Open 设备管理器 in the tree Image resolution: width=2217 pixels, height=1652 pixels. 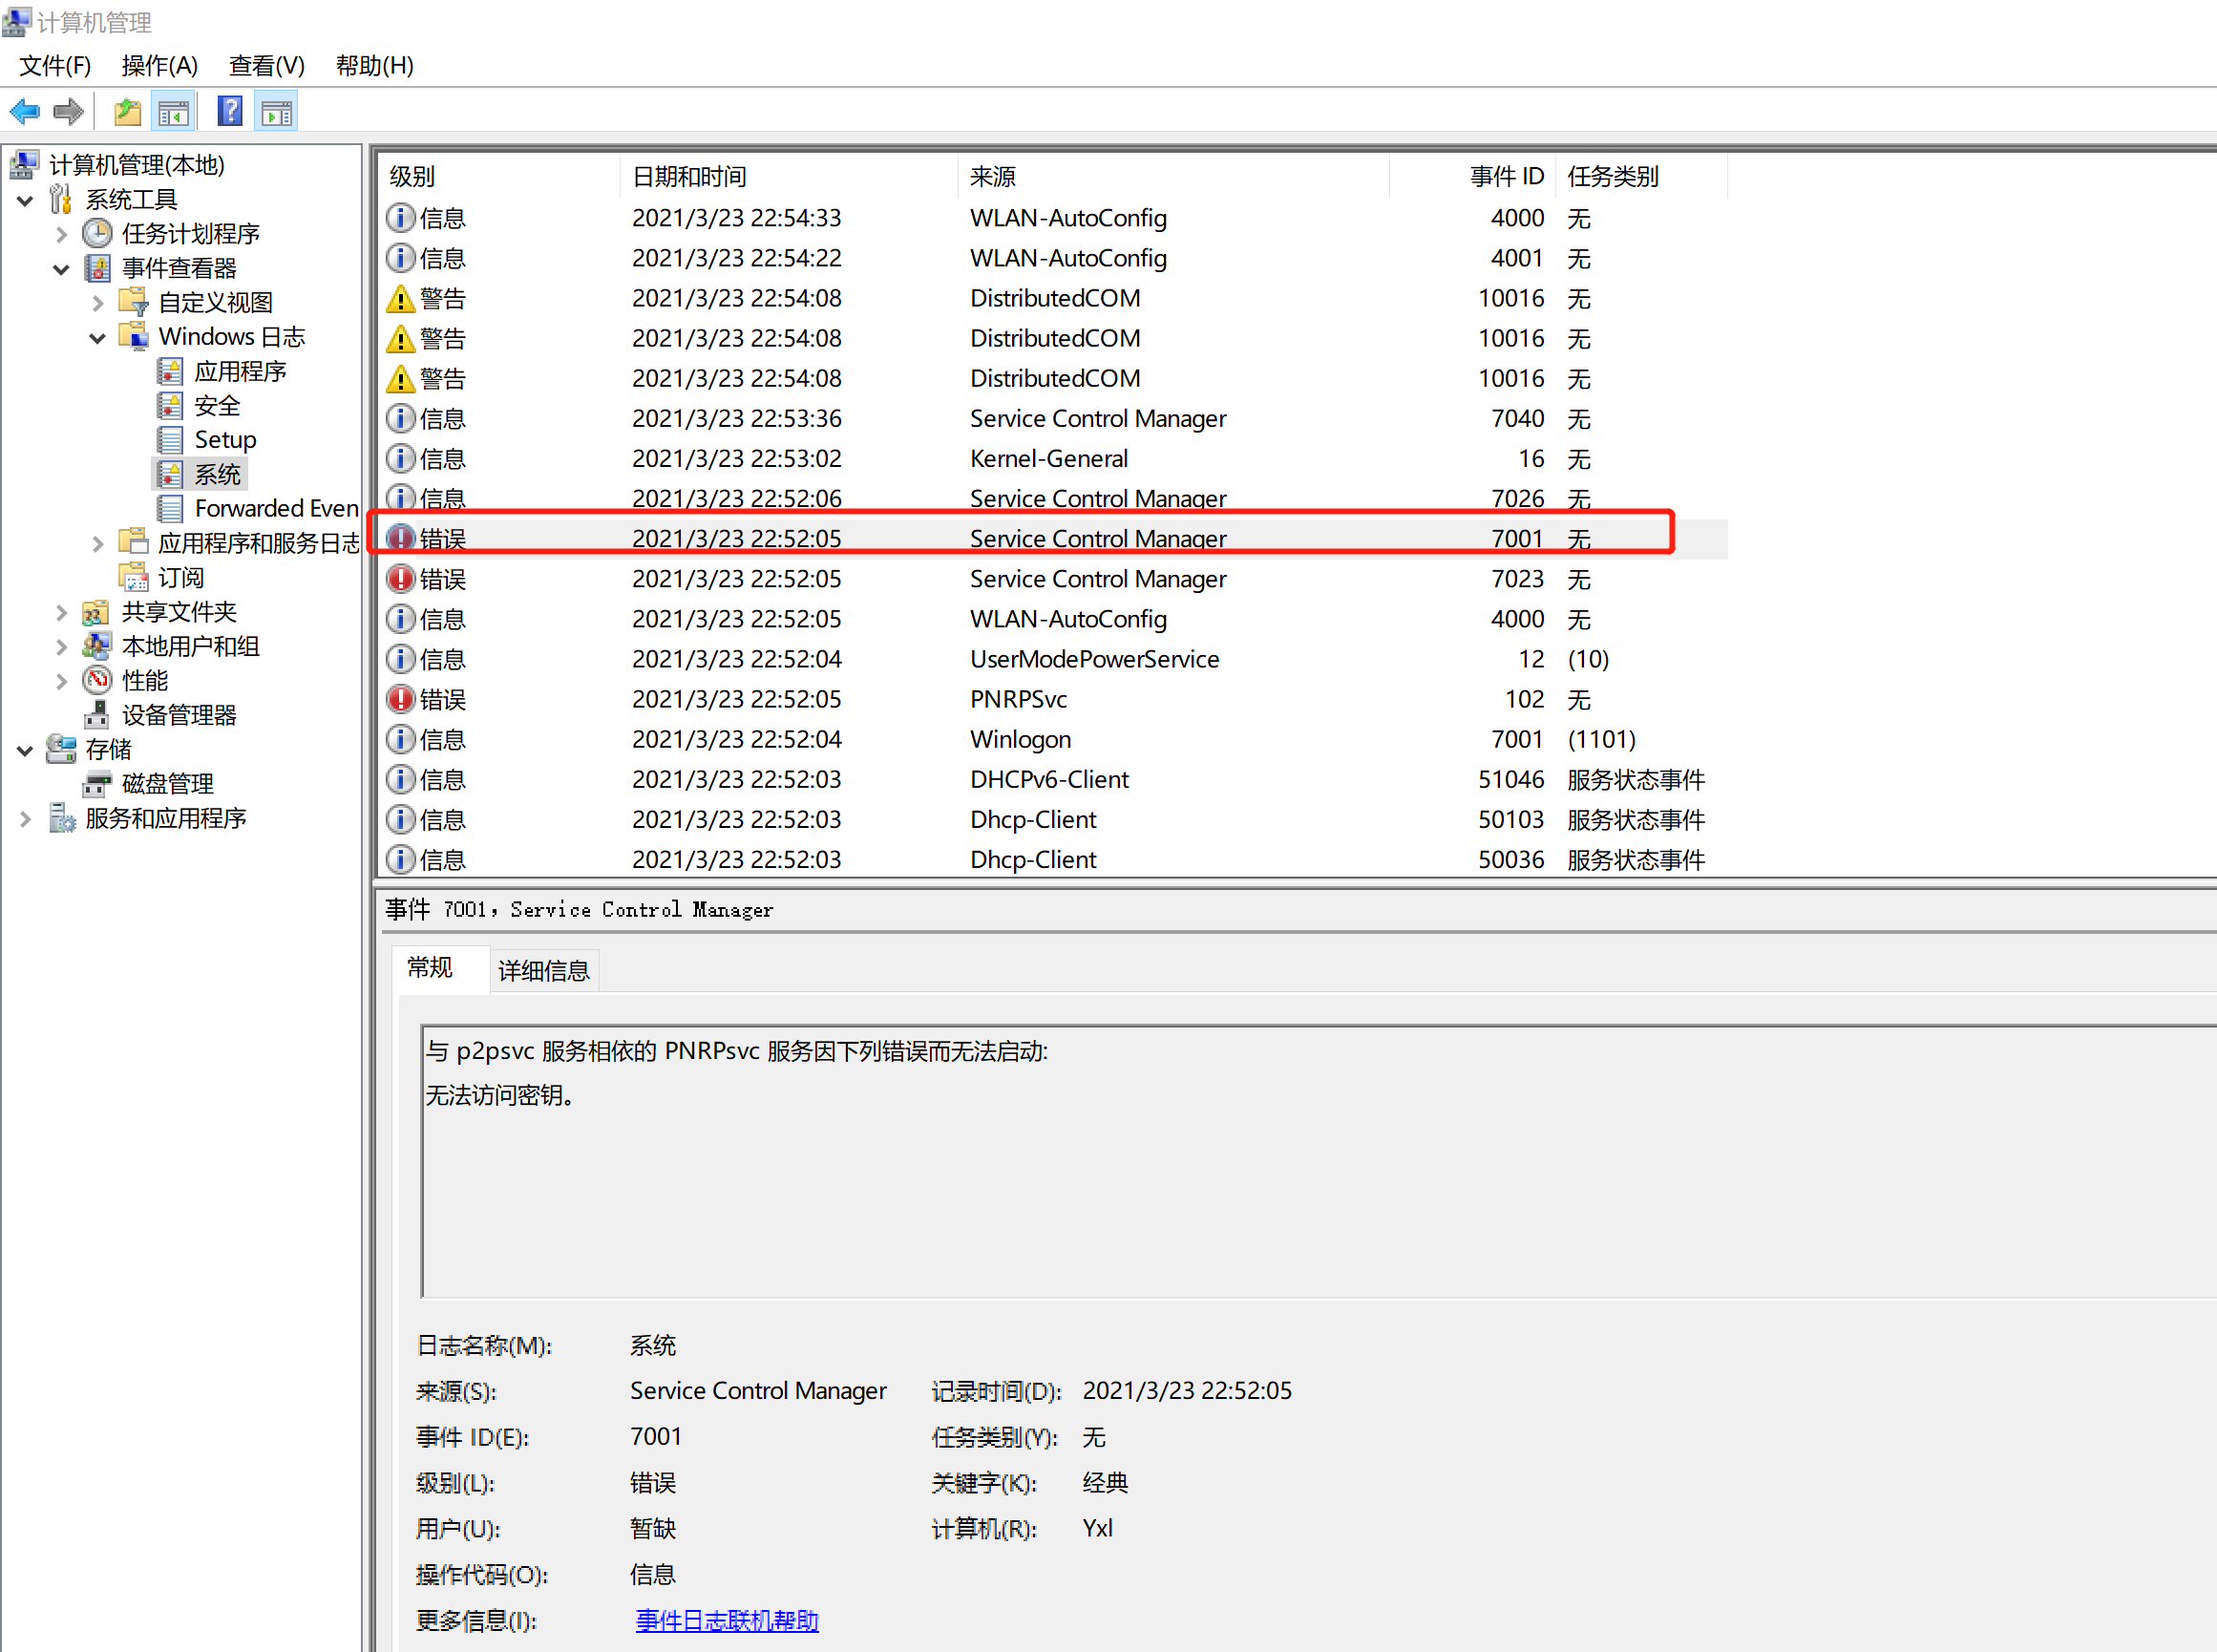pyautogui.click(x=178, y=715)
